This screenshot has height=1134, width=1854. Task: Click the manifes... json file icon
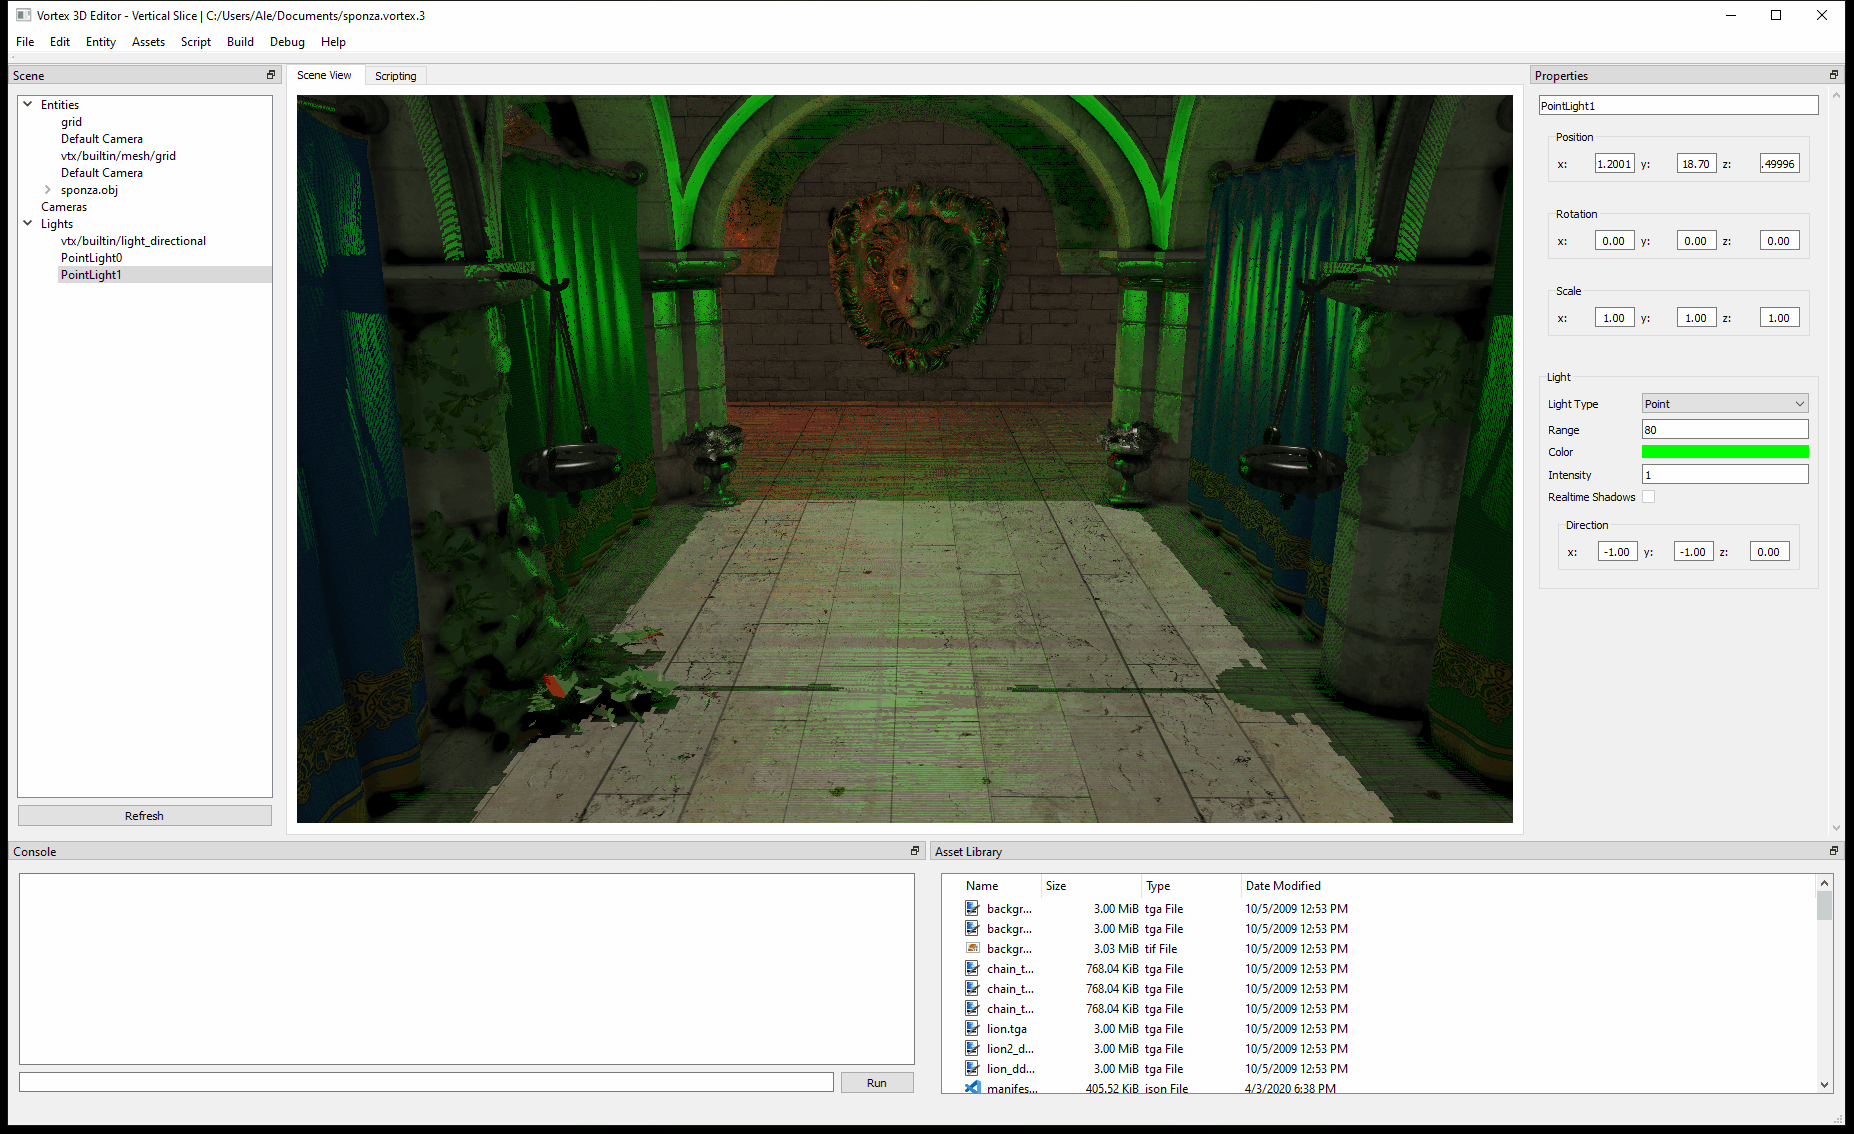pos(972,1088)
